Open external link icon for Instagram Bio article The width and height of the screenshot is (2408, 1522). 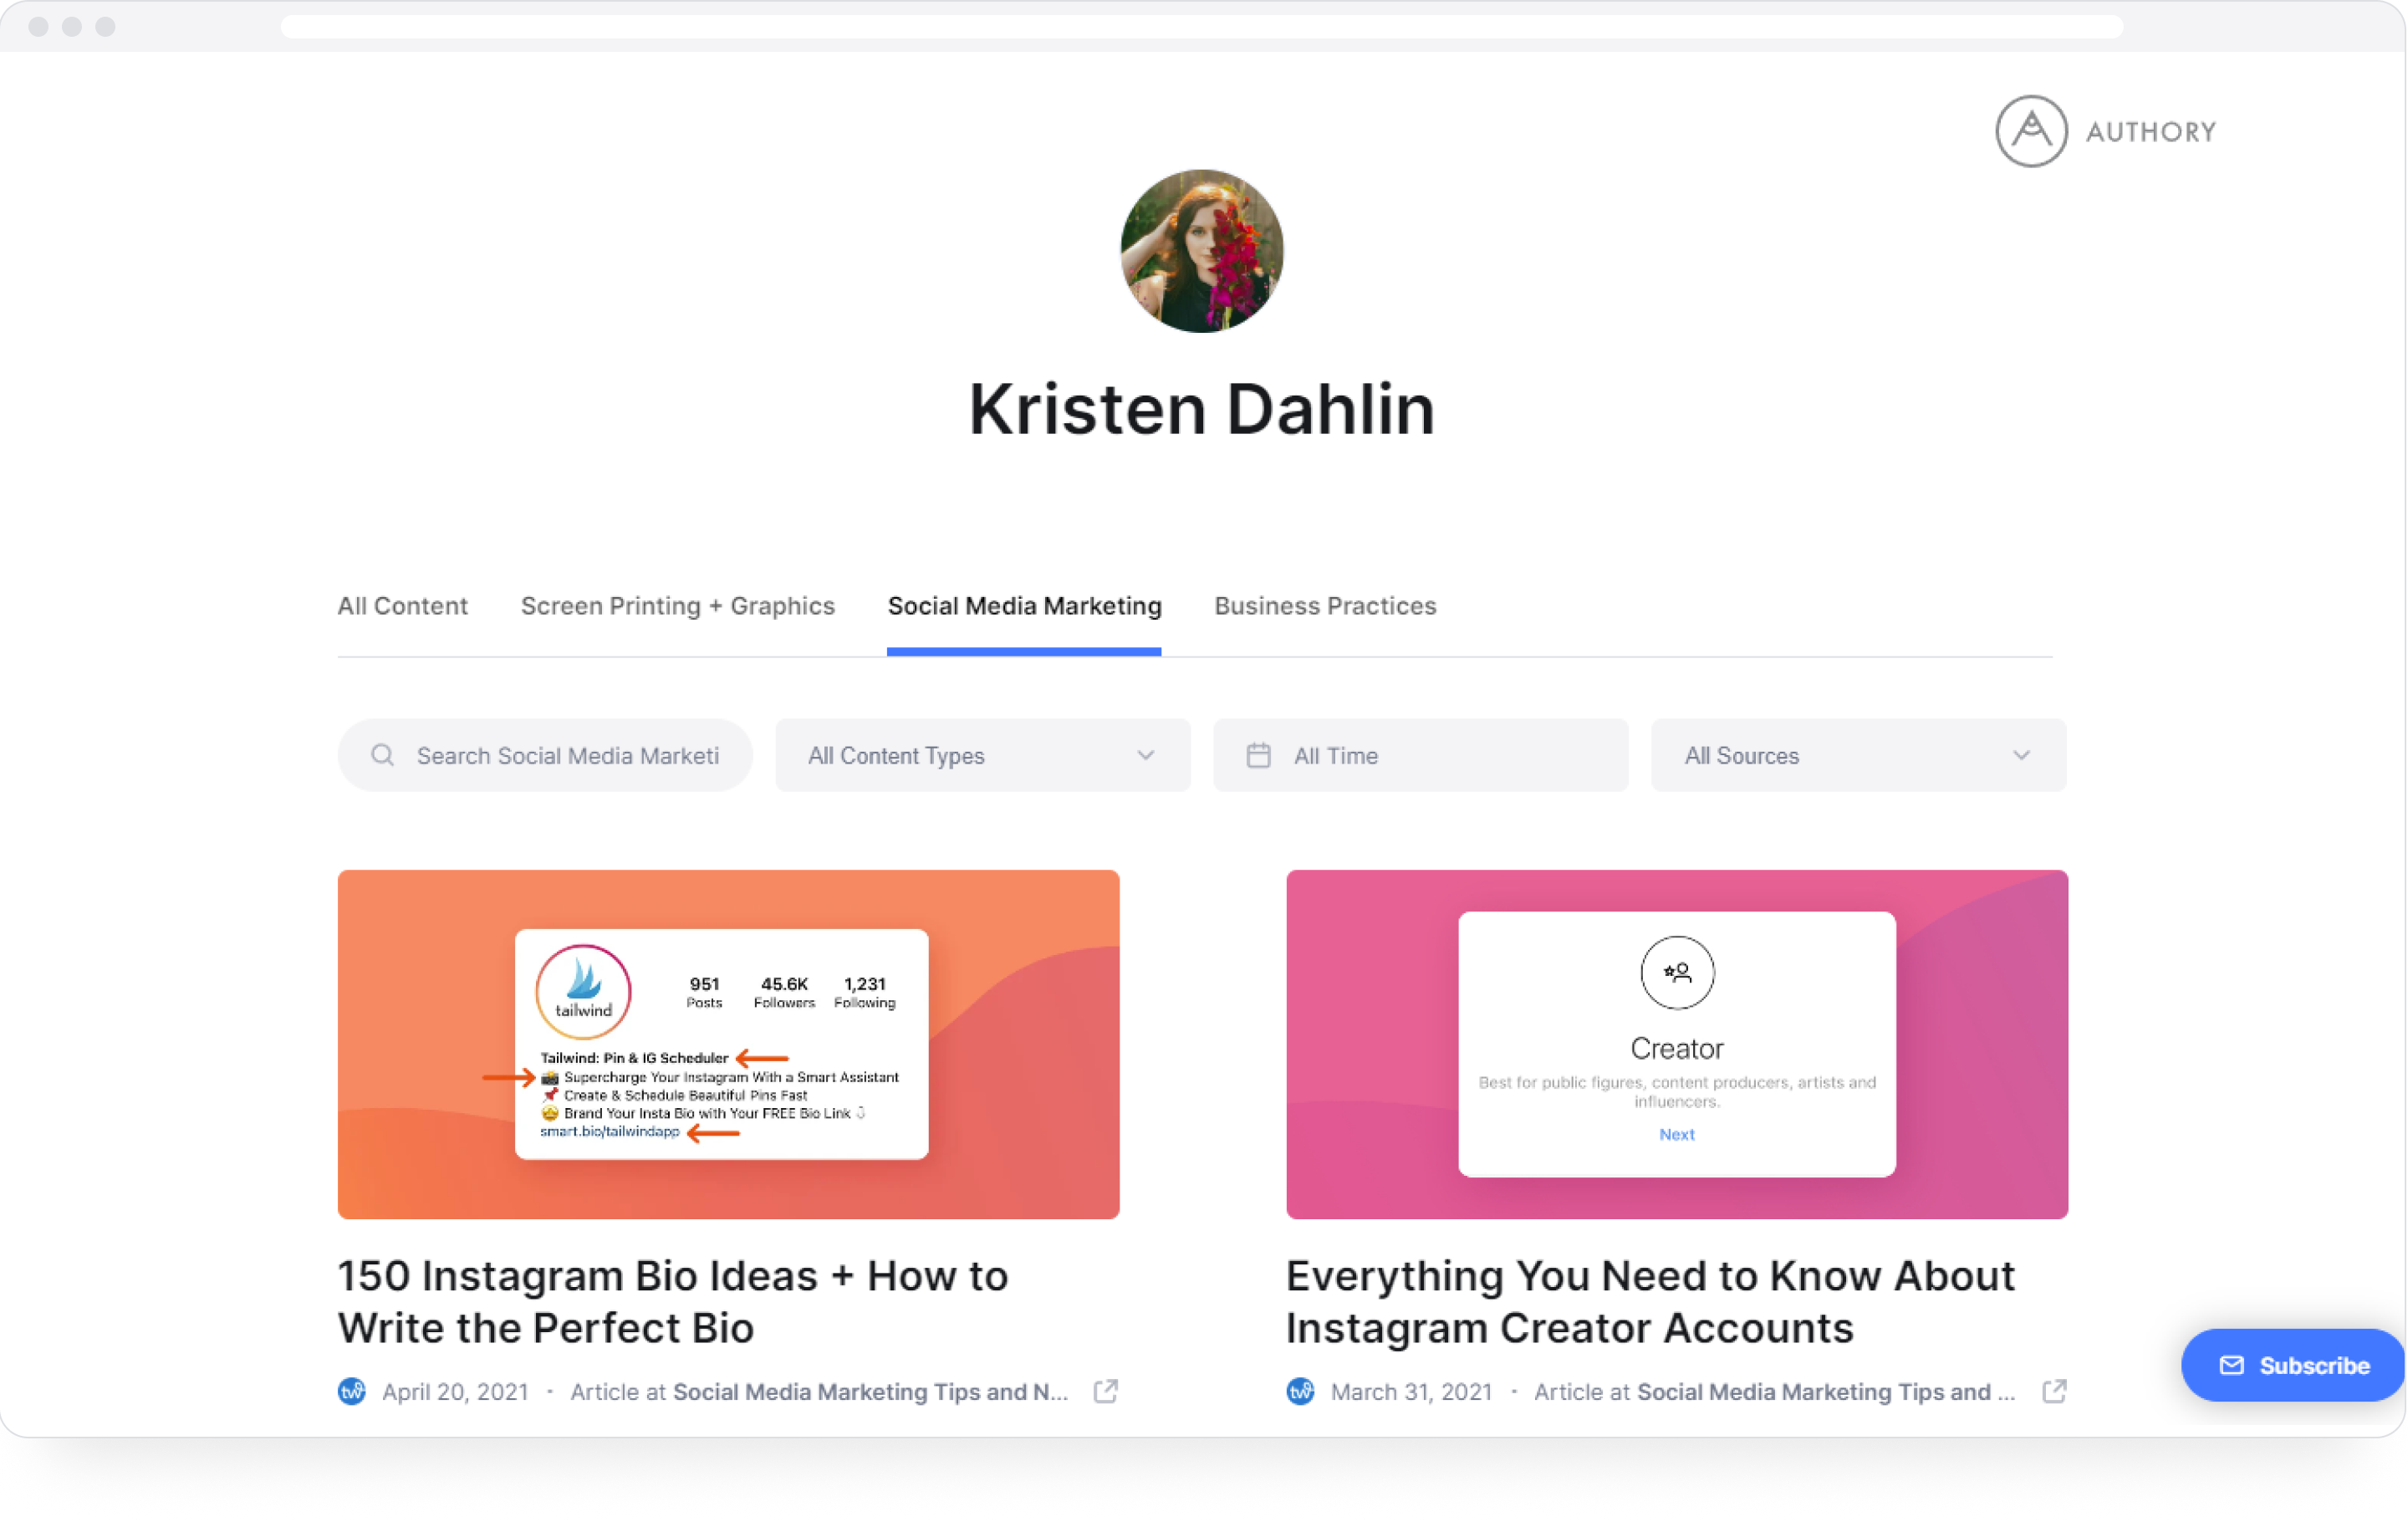[x=1105, y=1391]
